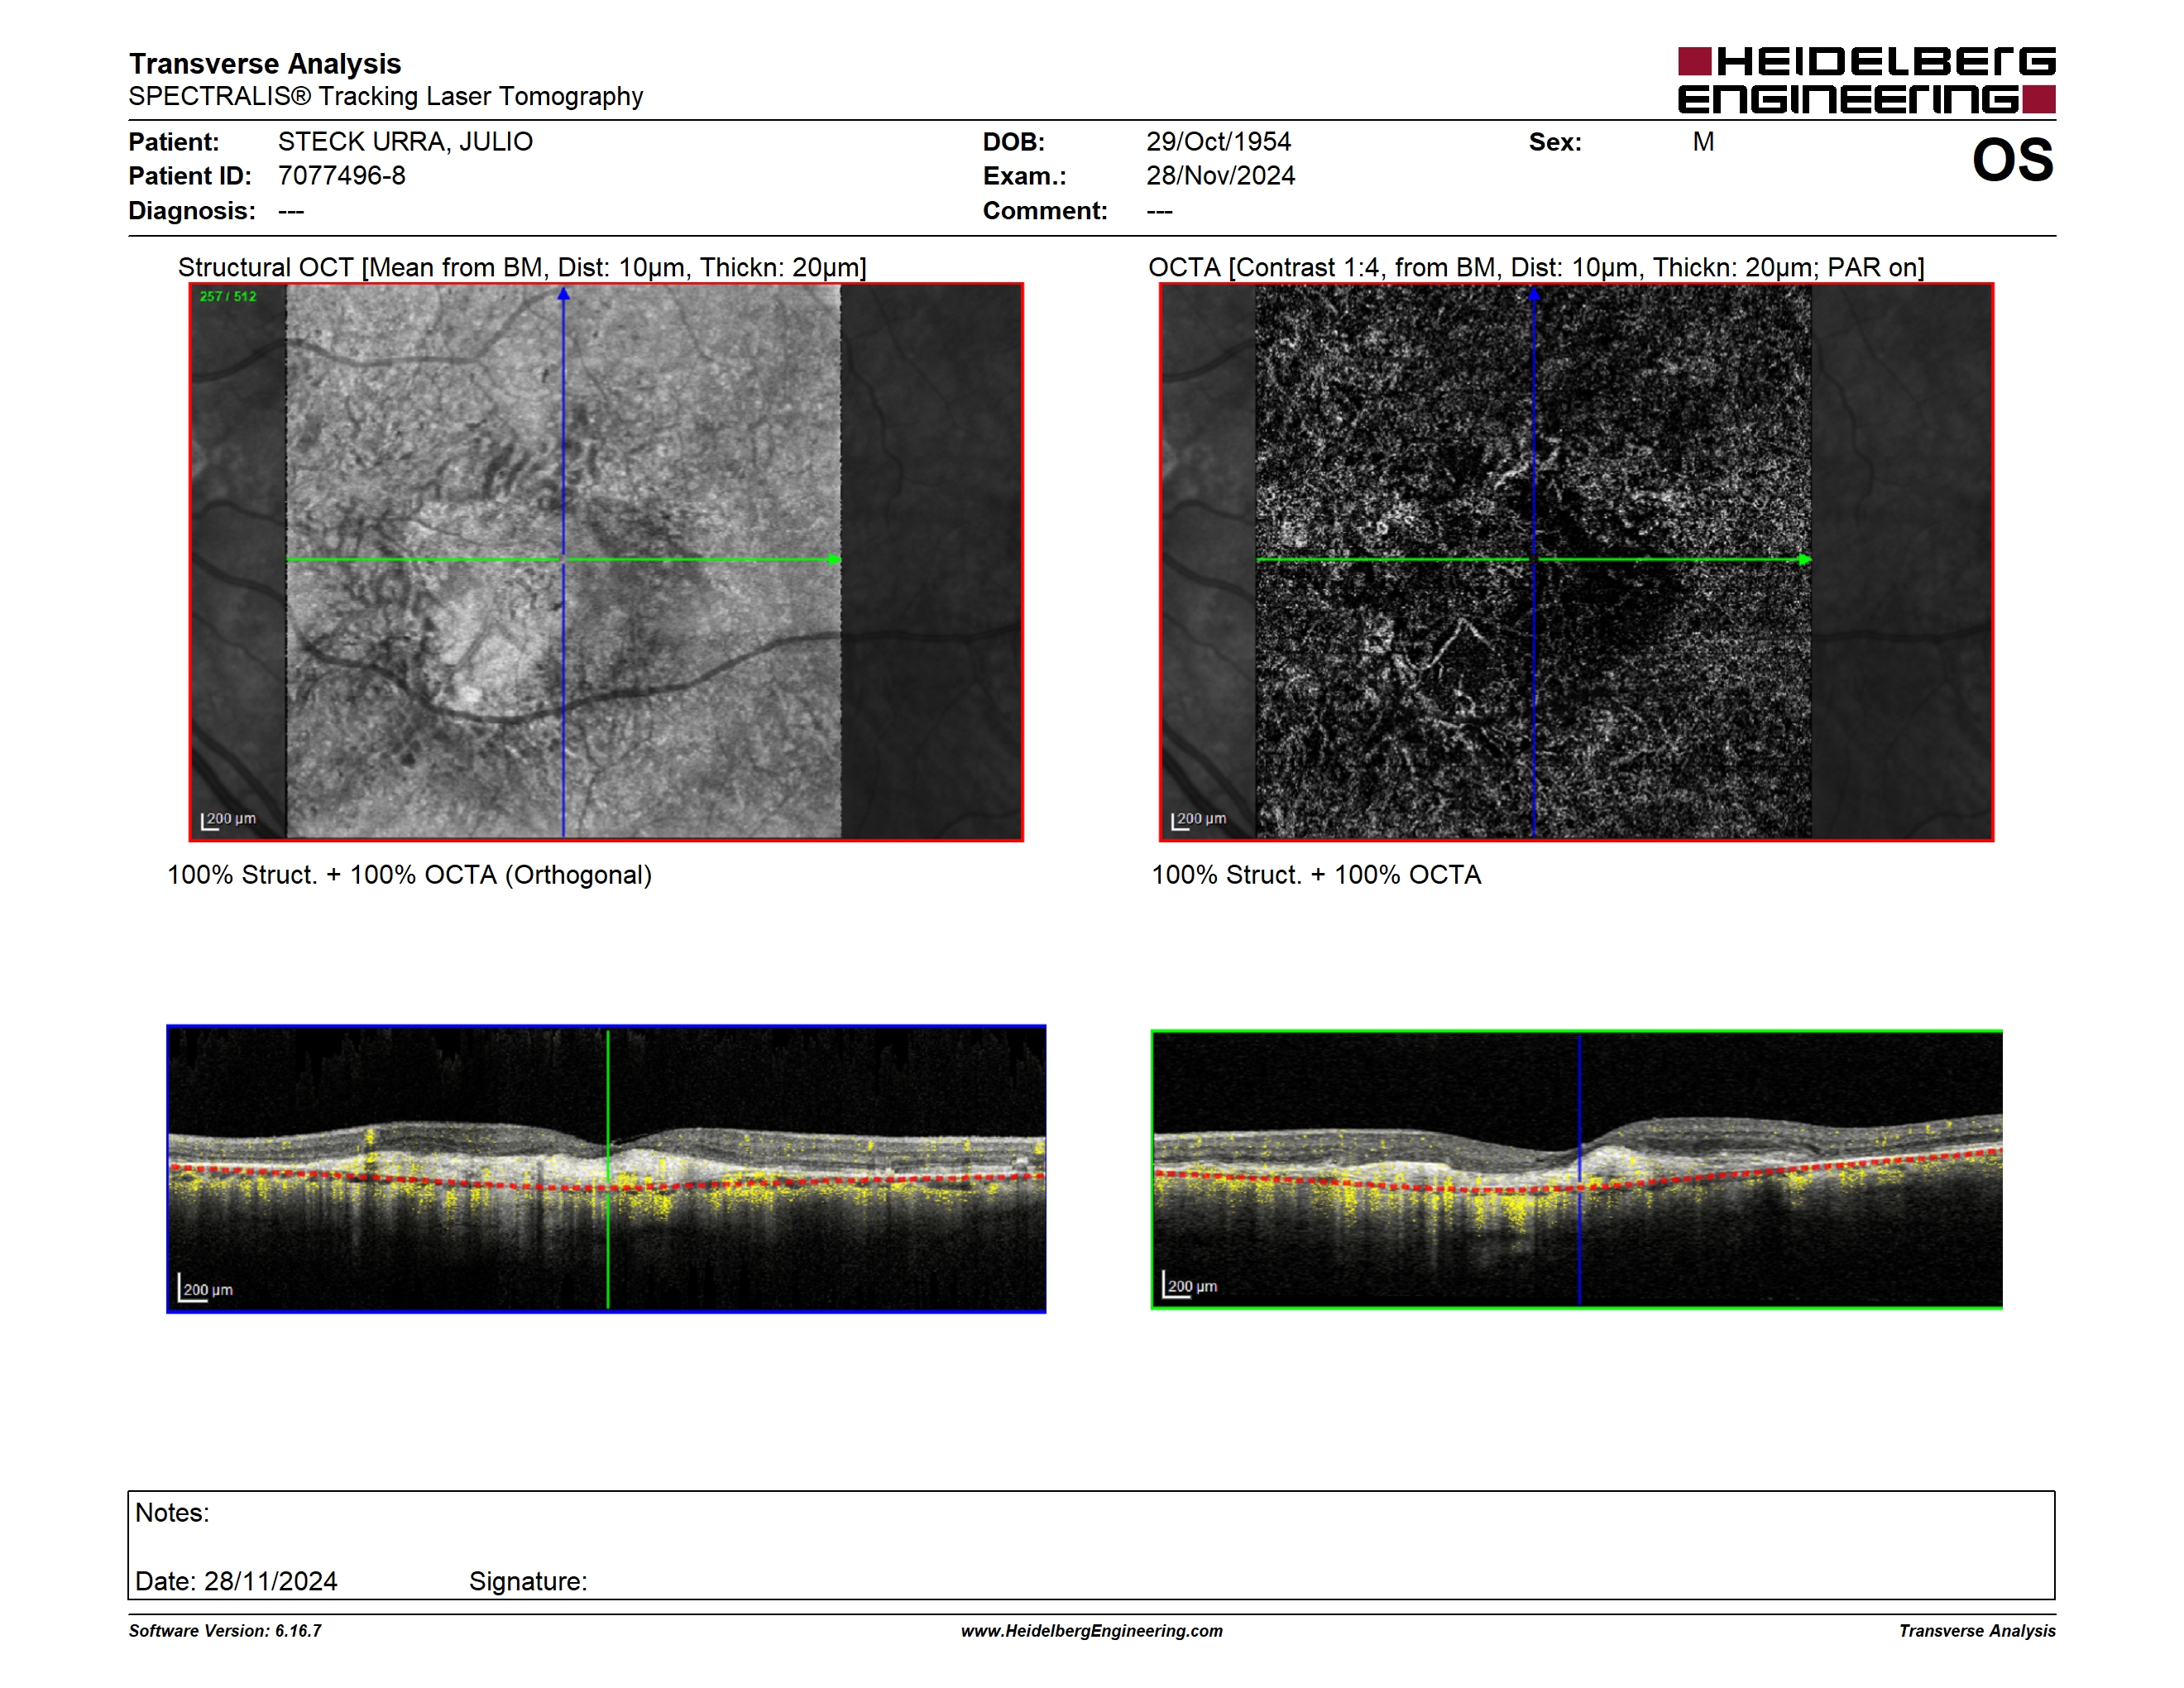Click the 200 µm scale in green-framed B-scan
The width and height of the screenshot is (2184, 1688).
click(1190, 1285)
